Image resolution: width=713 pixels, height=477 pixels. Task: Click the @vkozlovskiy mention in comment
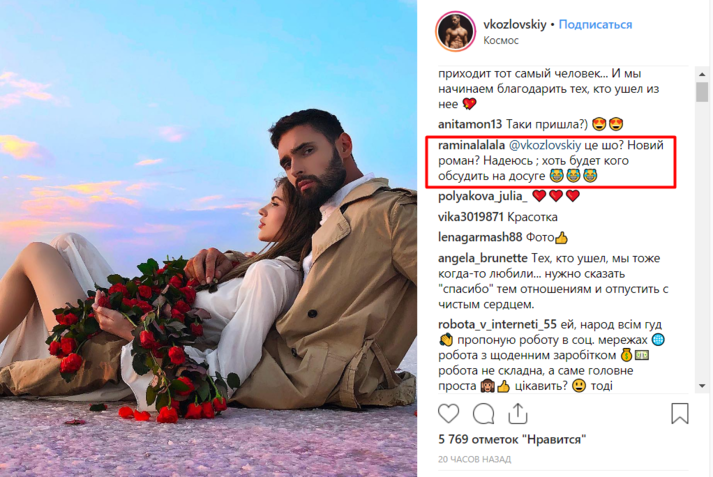[545, 145]
